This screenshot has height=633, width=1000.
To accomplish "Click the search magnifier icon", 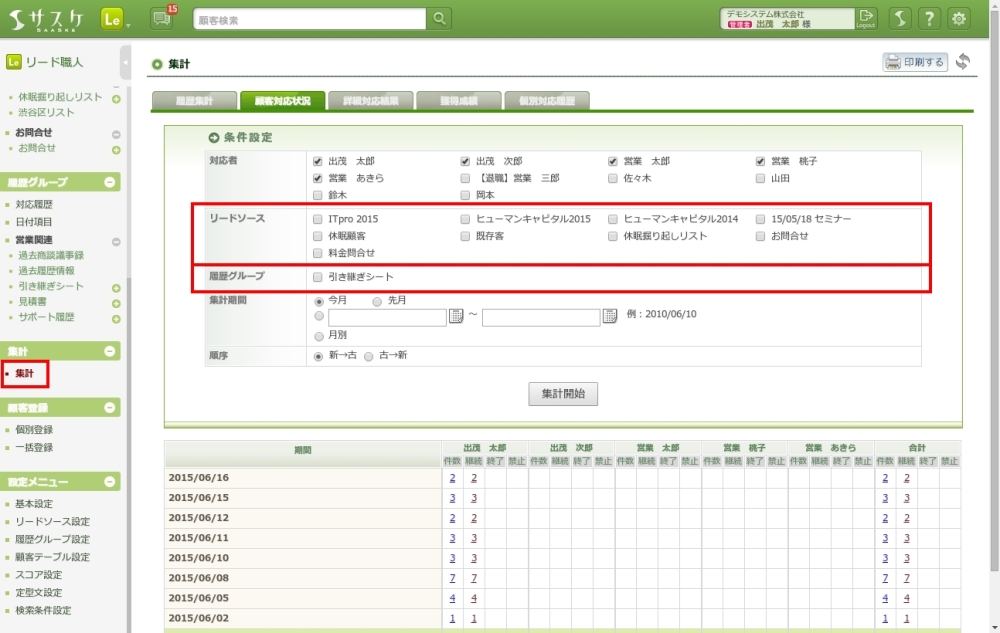I will [439, 19].
